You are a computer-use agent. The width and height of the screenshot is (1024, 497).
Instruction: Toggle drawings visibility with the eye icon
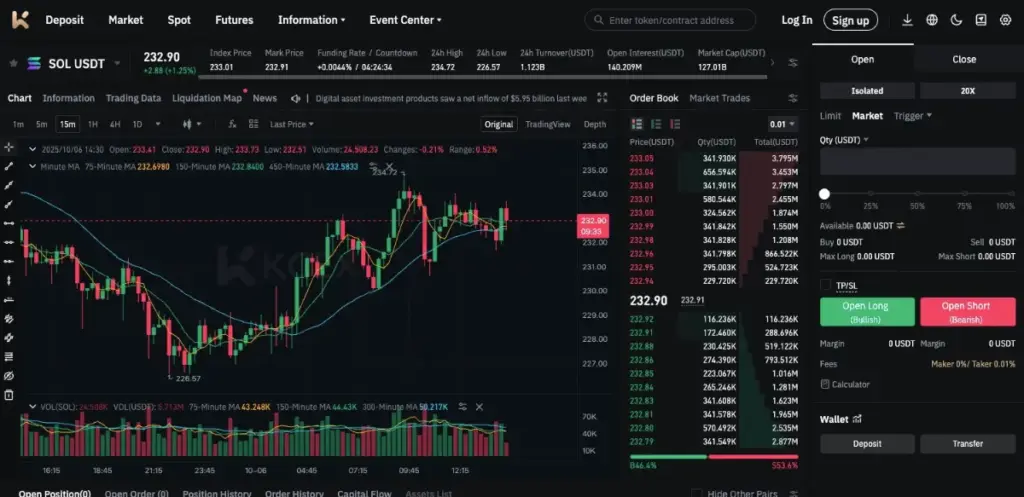click(x=9, y=376)
